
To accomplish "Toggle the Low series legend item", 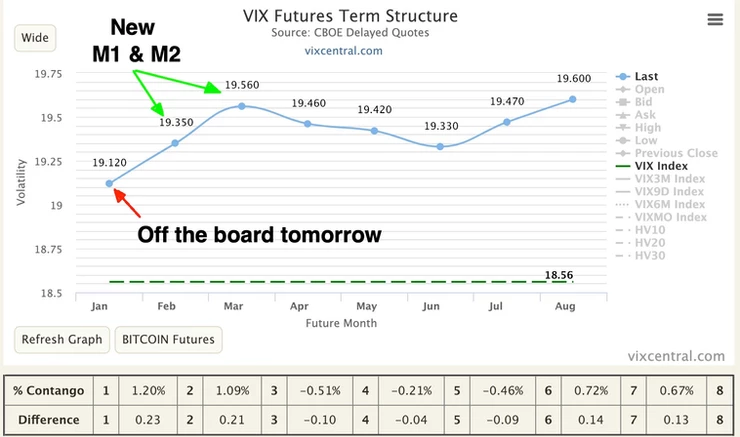I will point(646,140).
